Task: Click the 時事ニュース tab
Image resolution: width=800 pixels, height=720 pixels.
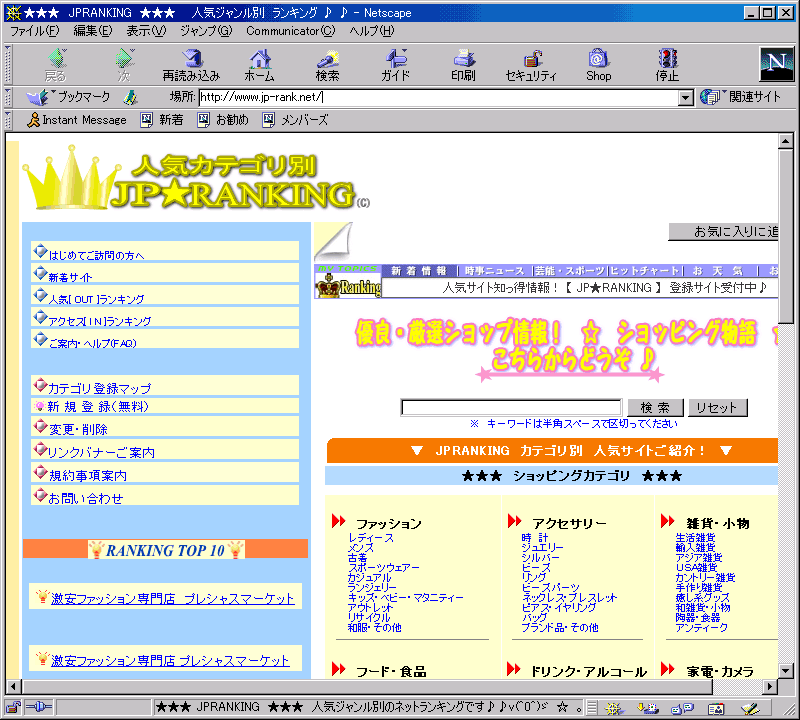Action: point(494,271)
